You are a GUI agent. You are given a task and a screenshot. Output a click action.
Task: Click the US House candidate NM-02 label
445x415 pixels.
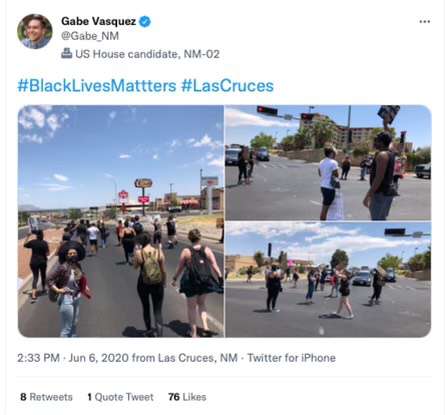[x=147, y=54]
